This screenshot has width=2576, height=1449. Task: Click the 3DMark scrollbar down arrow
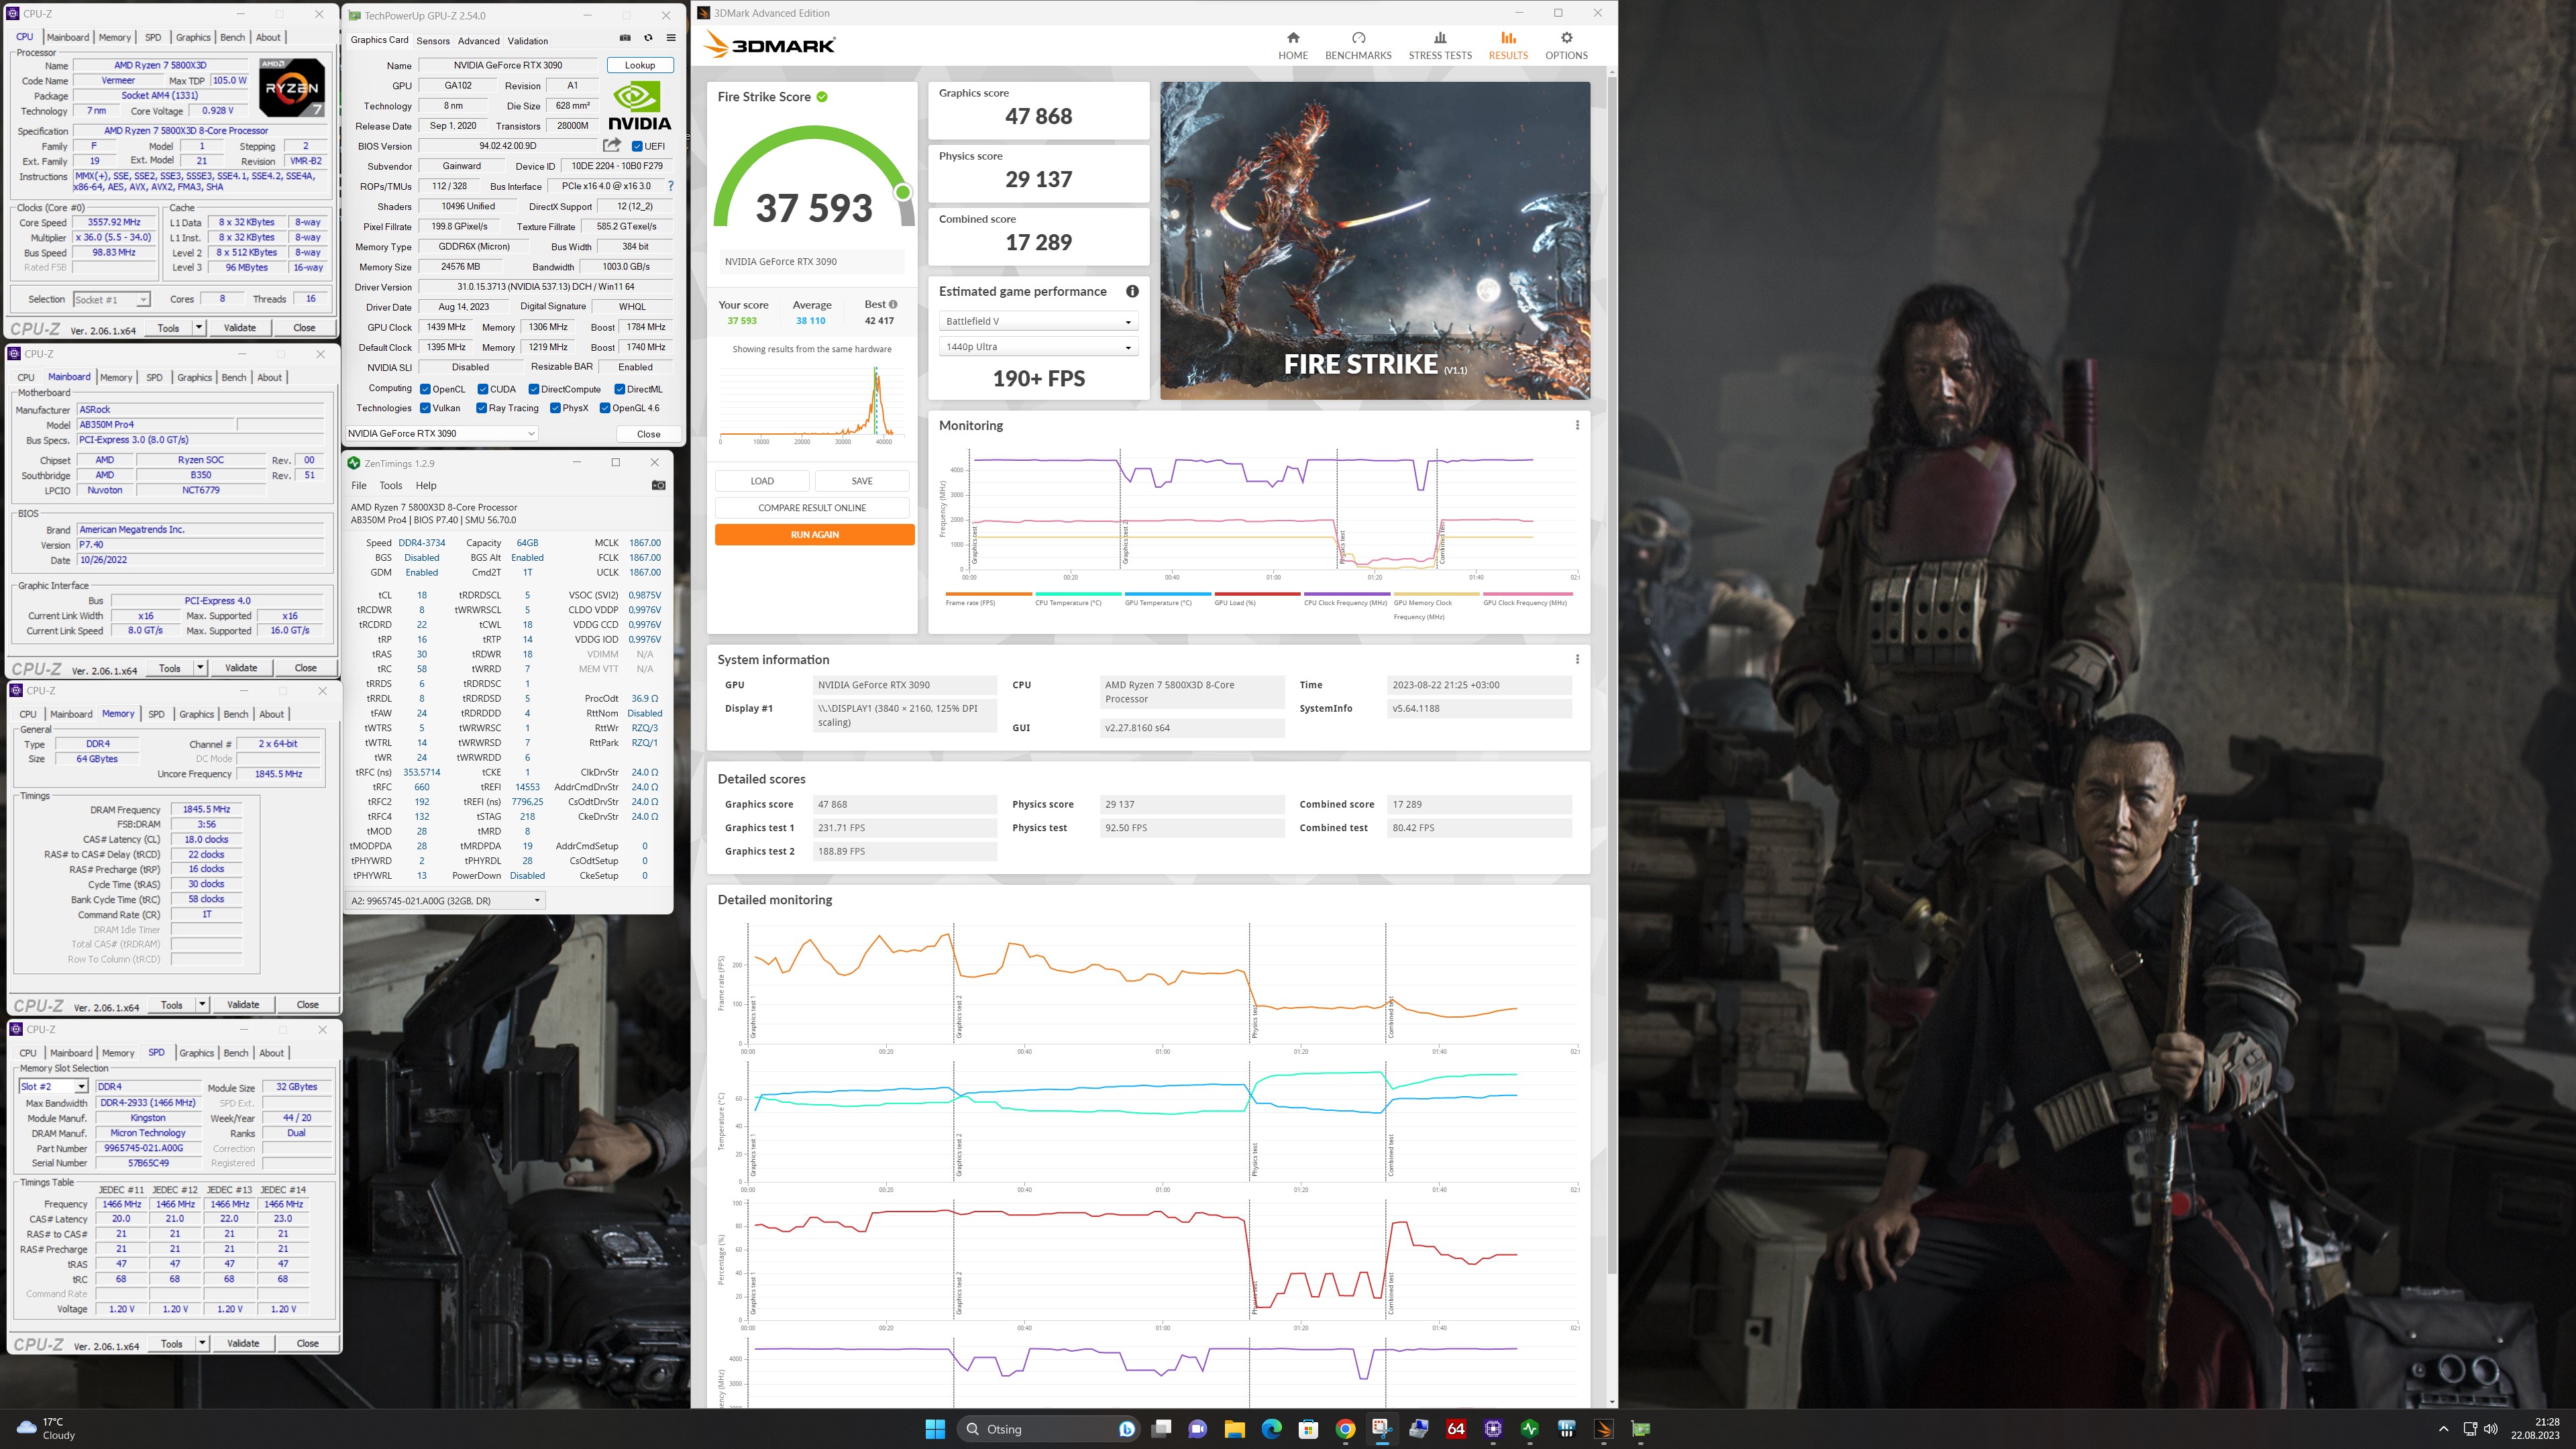click(1611, 1402)
